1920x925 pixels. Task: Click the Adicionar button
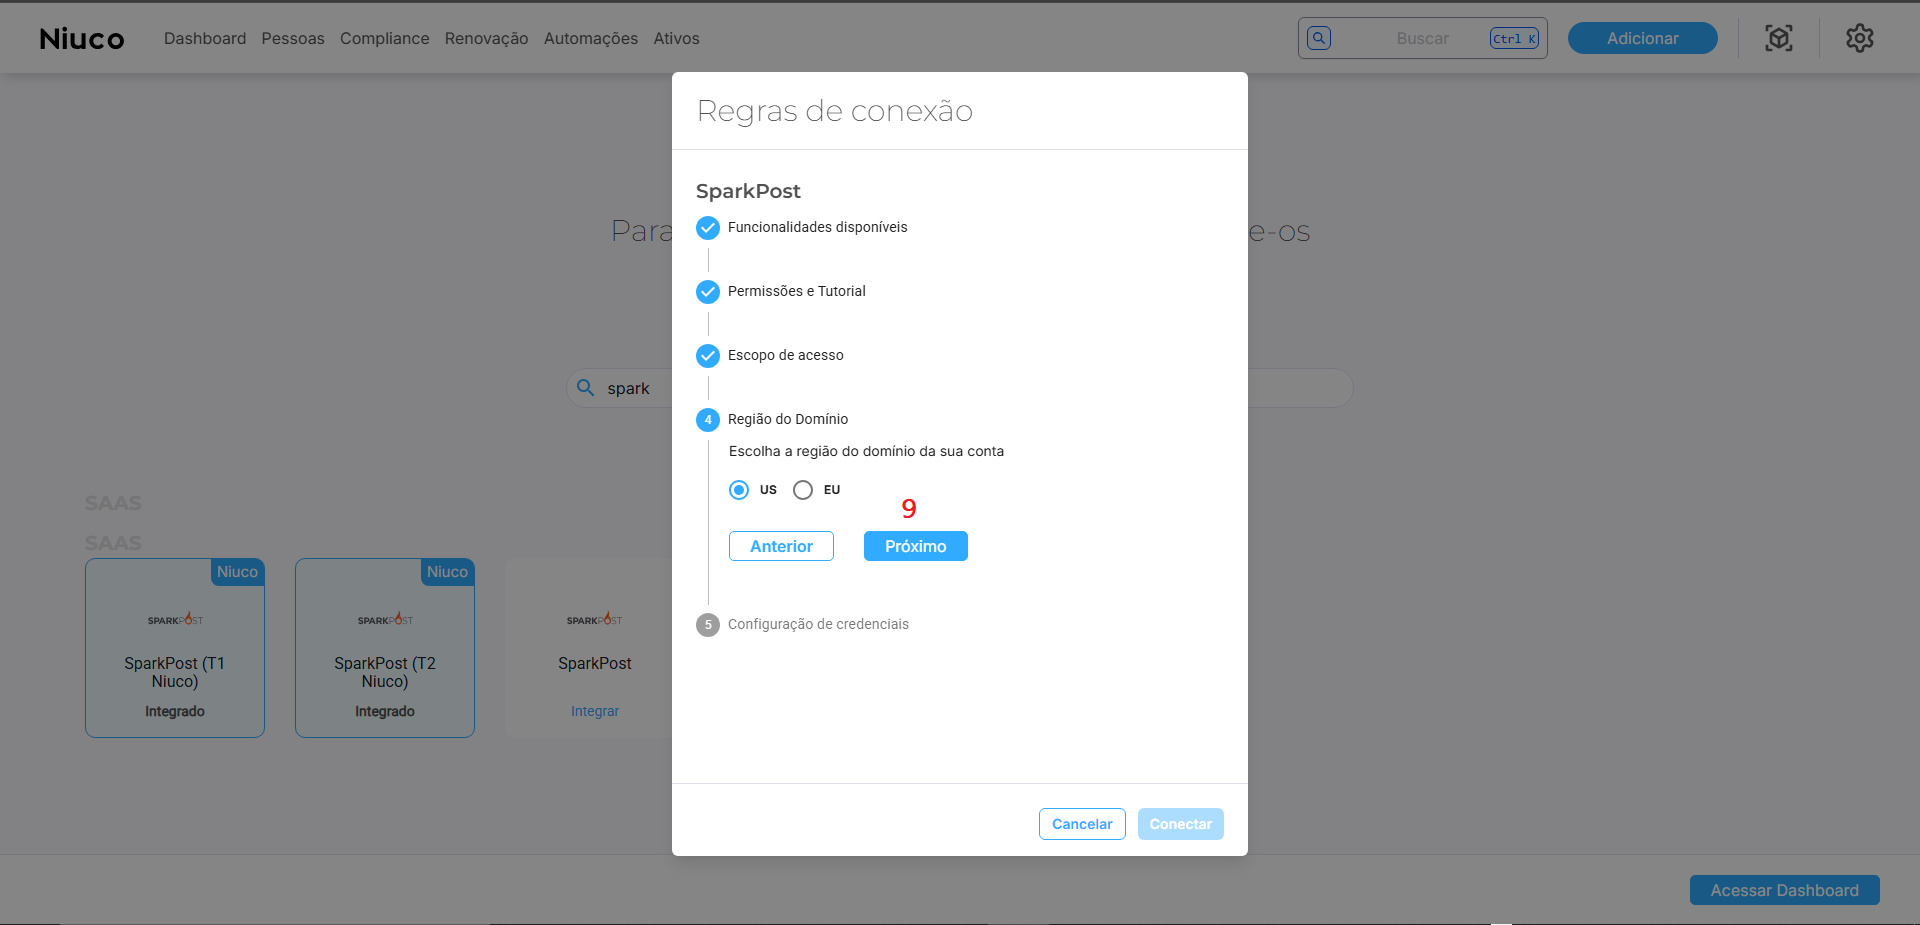tap(1643, 38)
